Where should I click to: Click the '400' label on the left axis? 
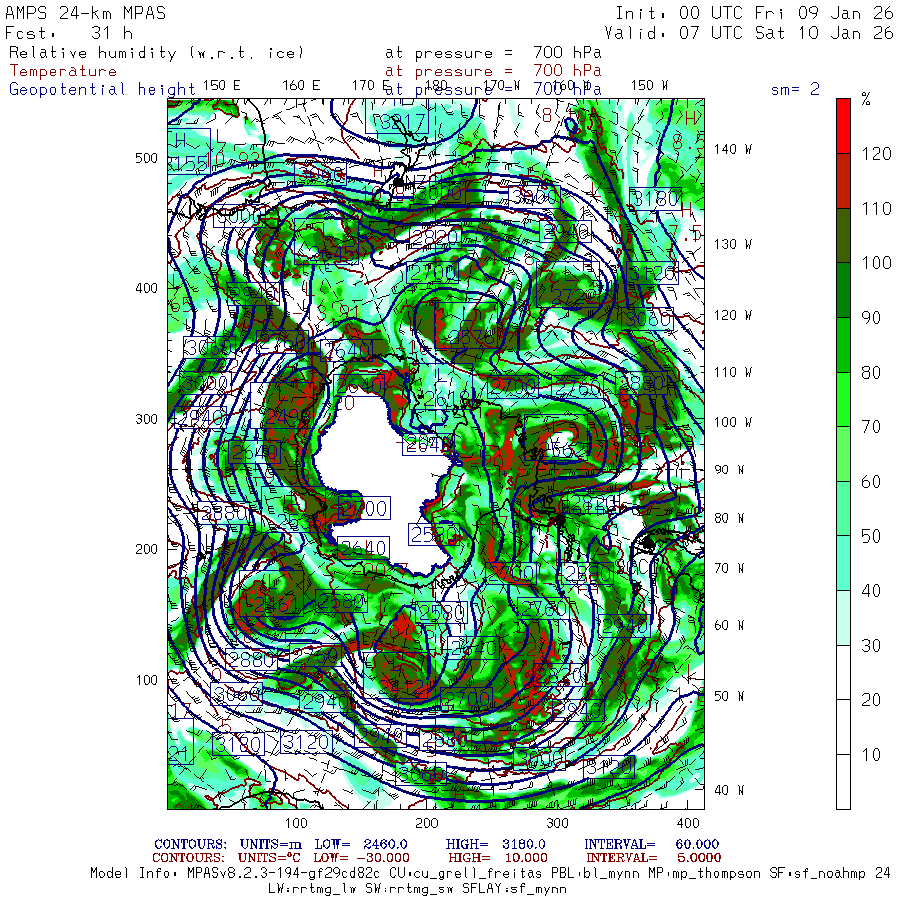[146, 289]
